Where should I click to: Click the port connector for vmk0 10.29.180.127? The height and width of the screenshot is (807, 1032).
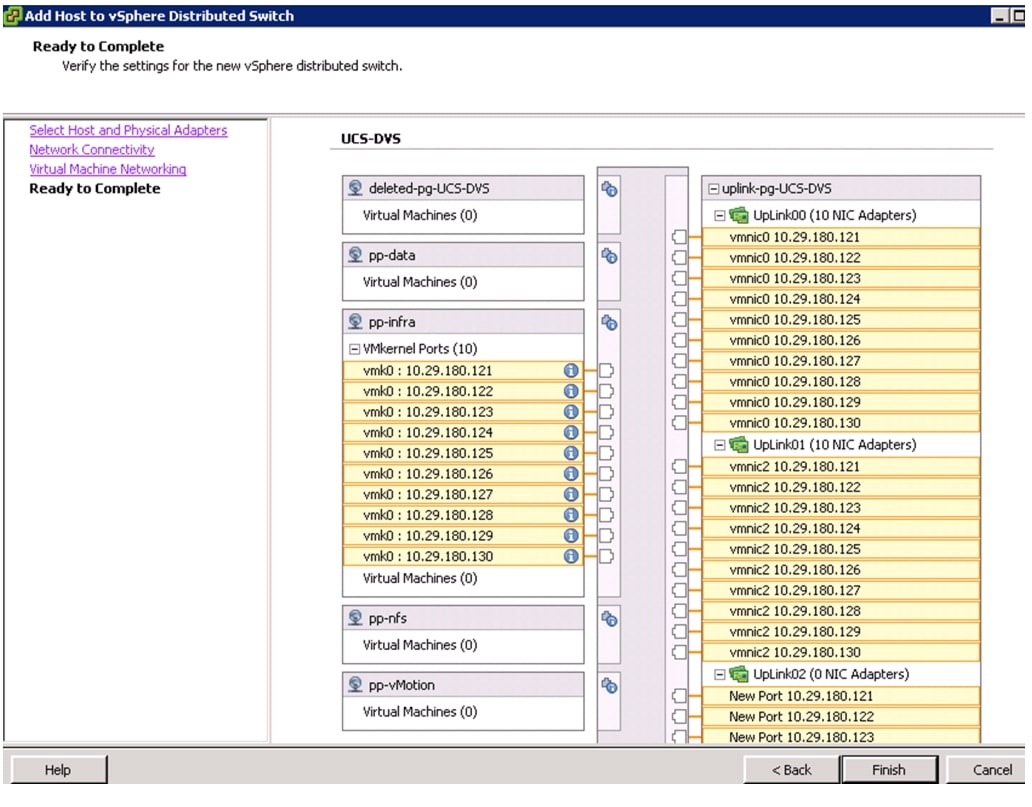pos(606,494)
